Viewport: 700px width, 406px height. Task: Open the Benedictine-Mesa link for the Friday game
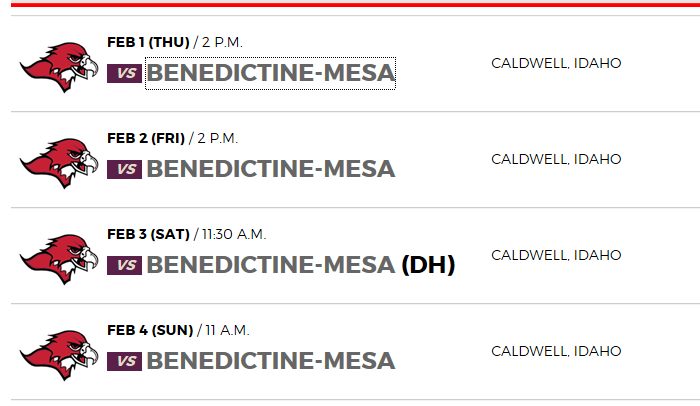[x=270, y=169]
